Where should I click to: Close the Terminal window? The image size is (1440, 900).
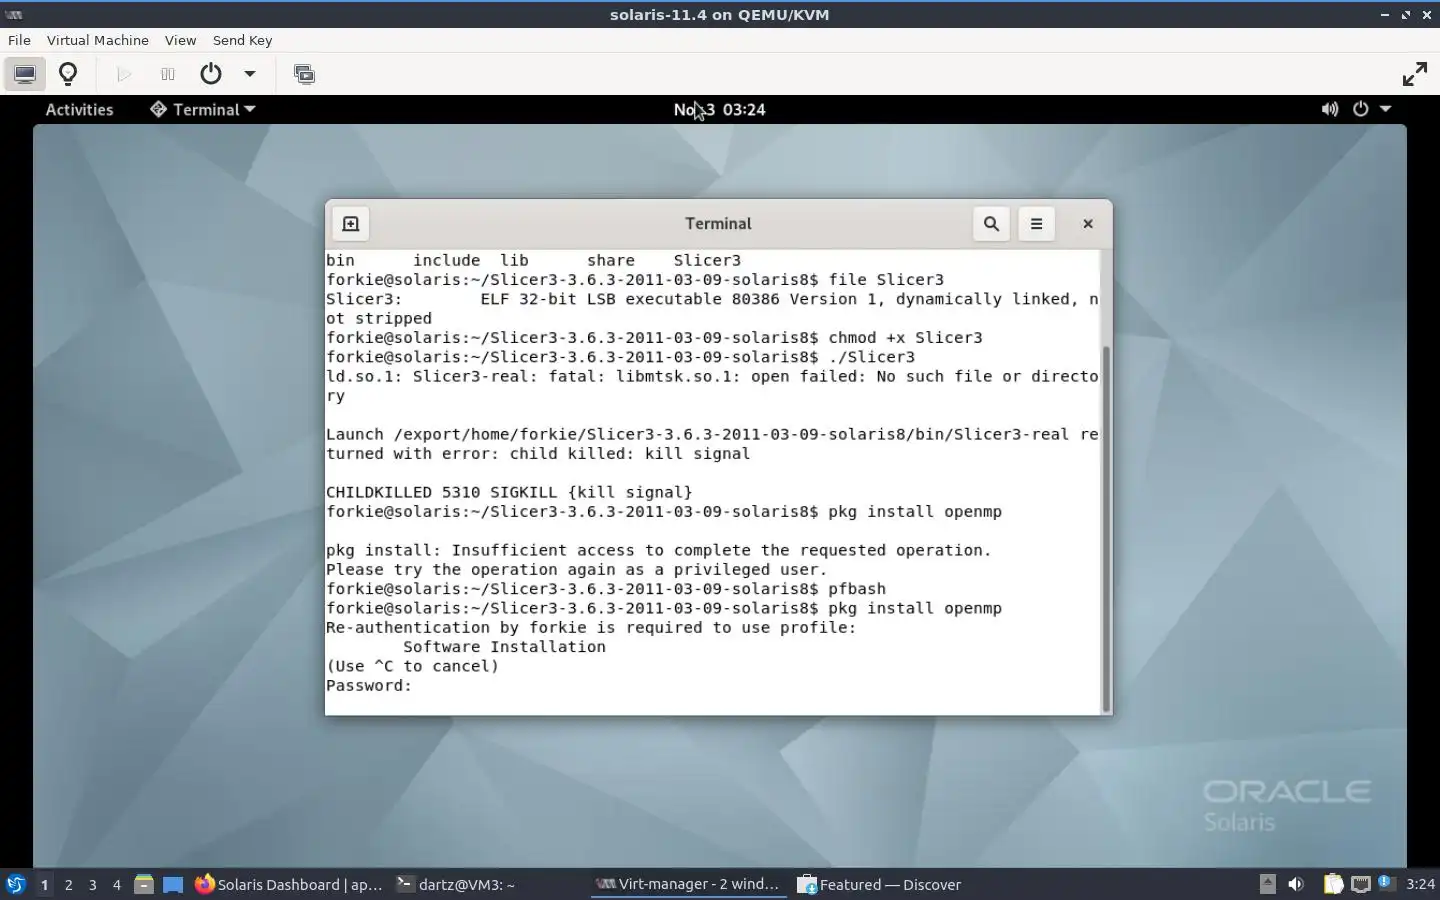1088,224
